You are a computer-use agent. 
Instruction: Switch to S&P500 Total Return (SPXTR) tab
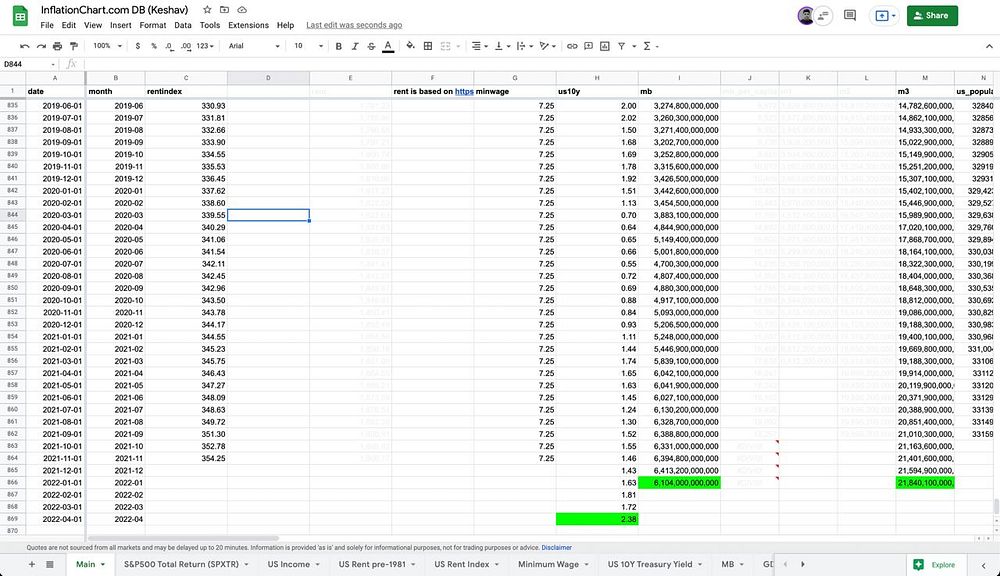(x=186, y=565)
